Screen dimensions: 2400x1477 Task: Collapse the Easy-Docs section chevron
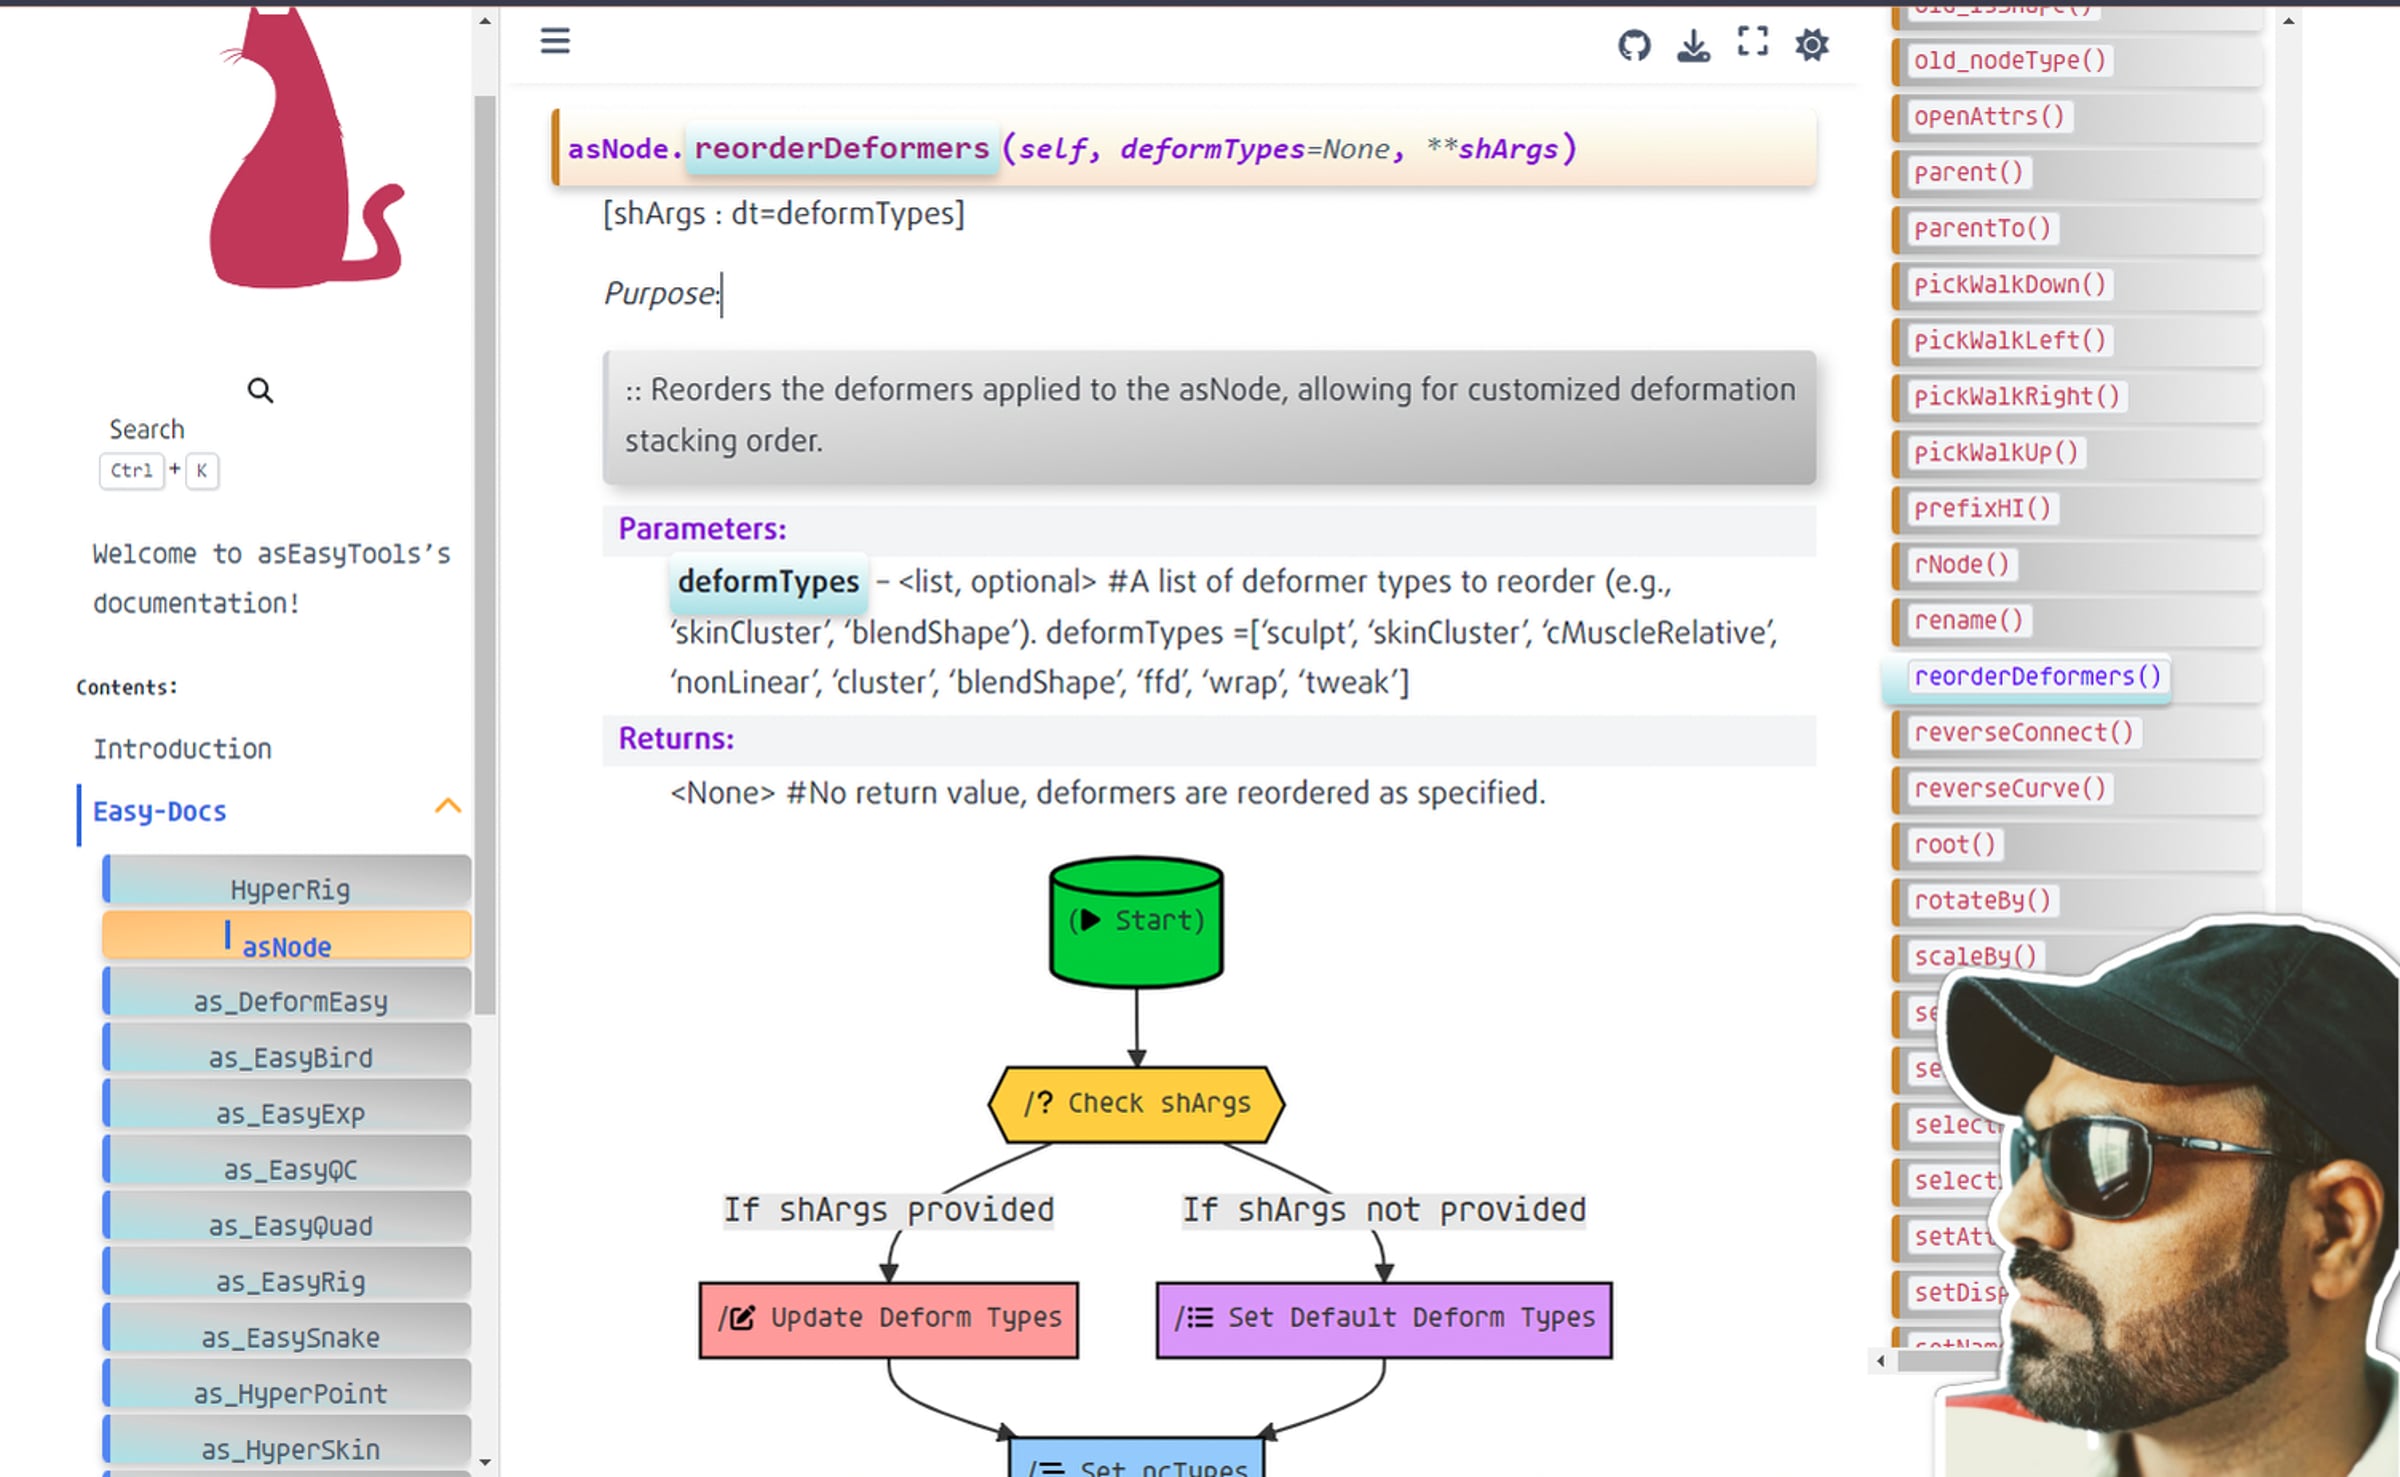click(448, 806)
